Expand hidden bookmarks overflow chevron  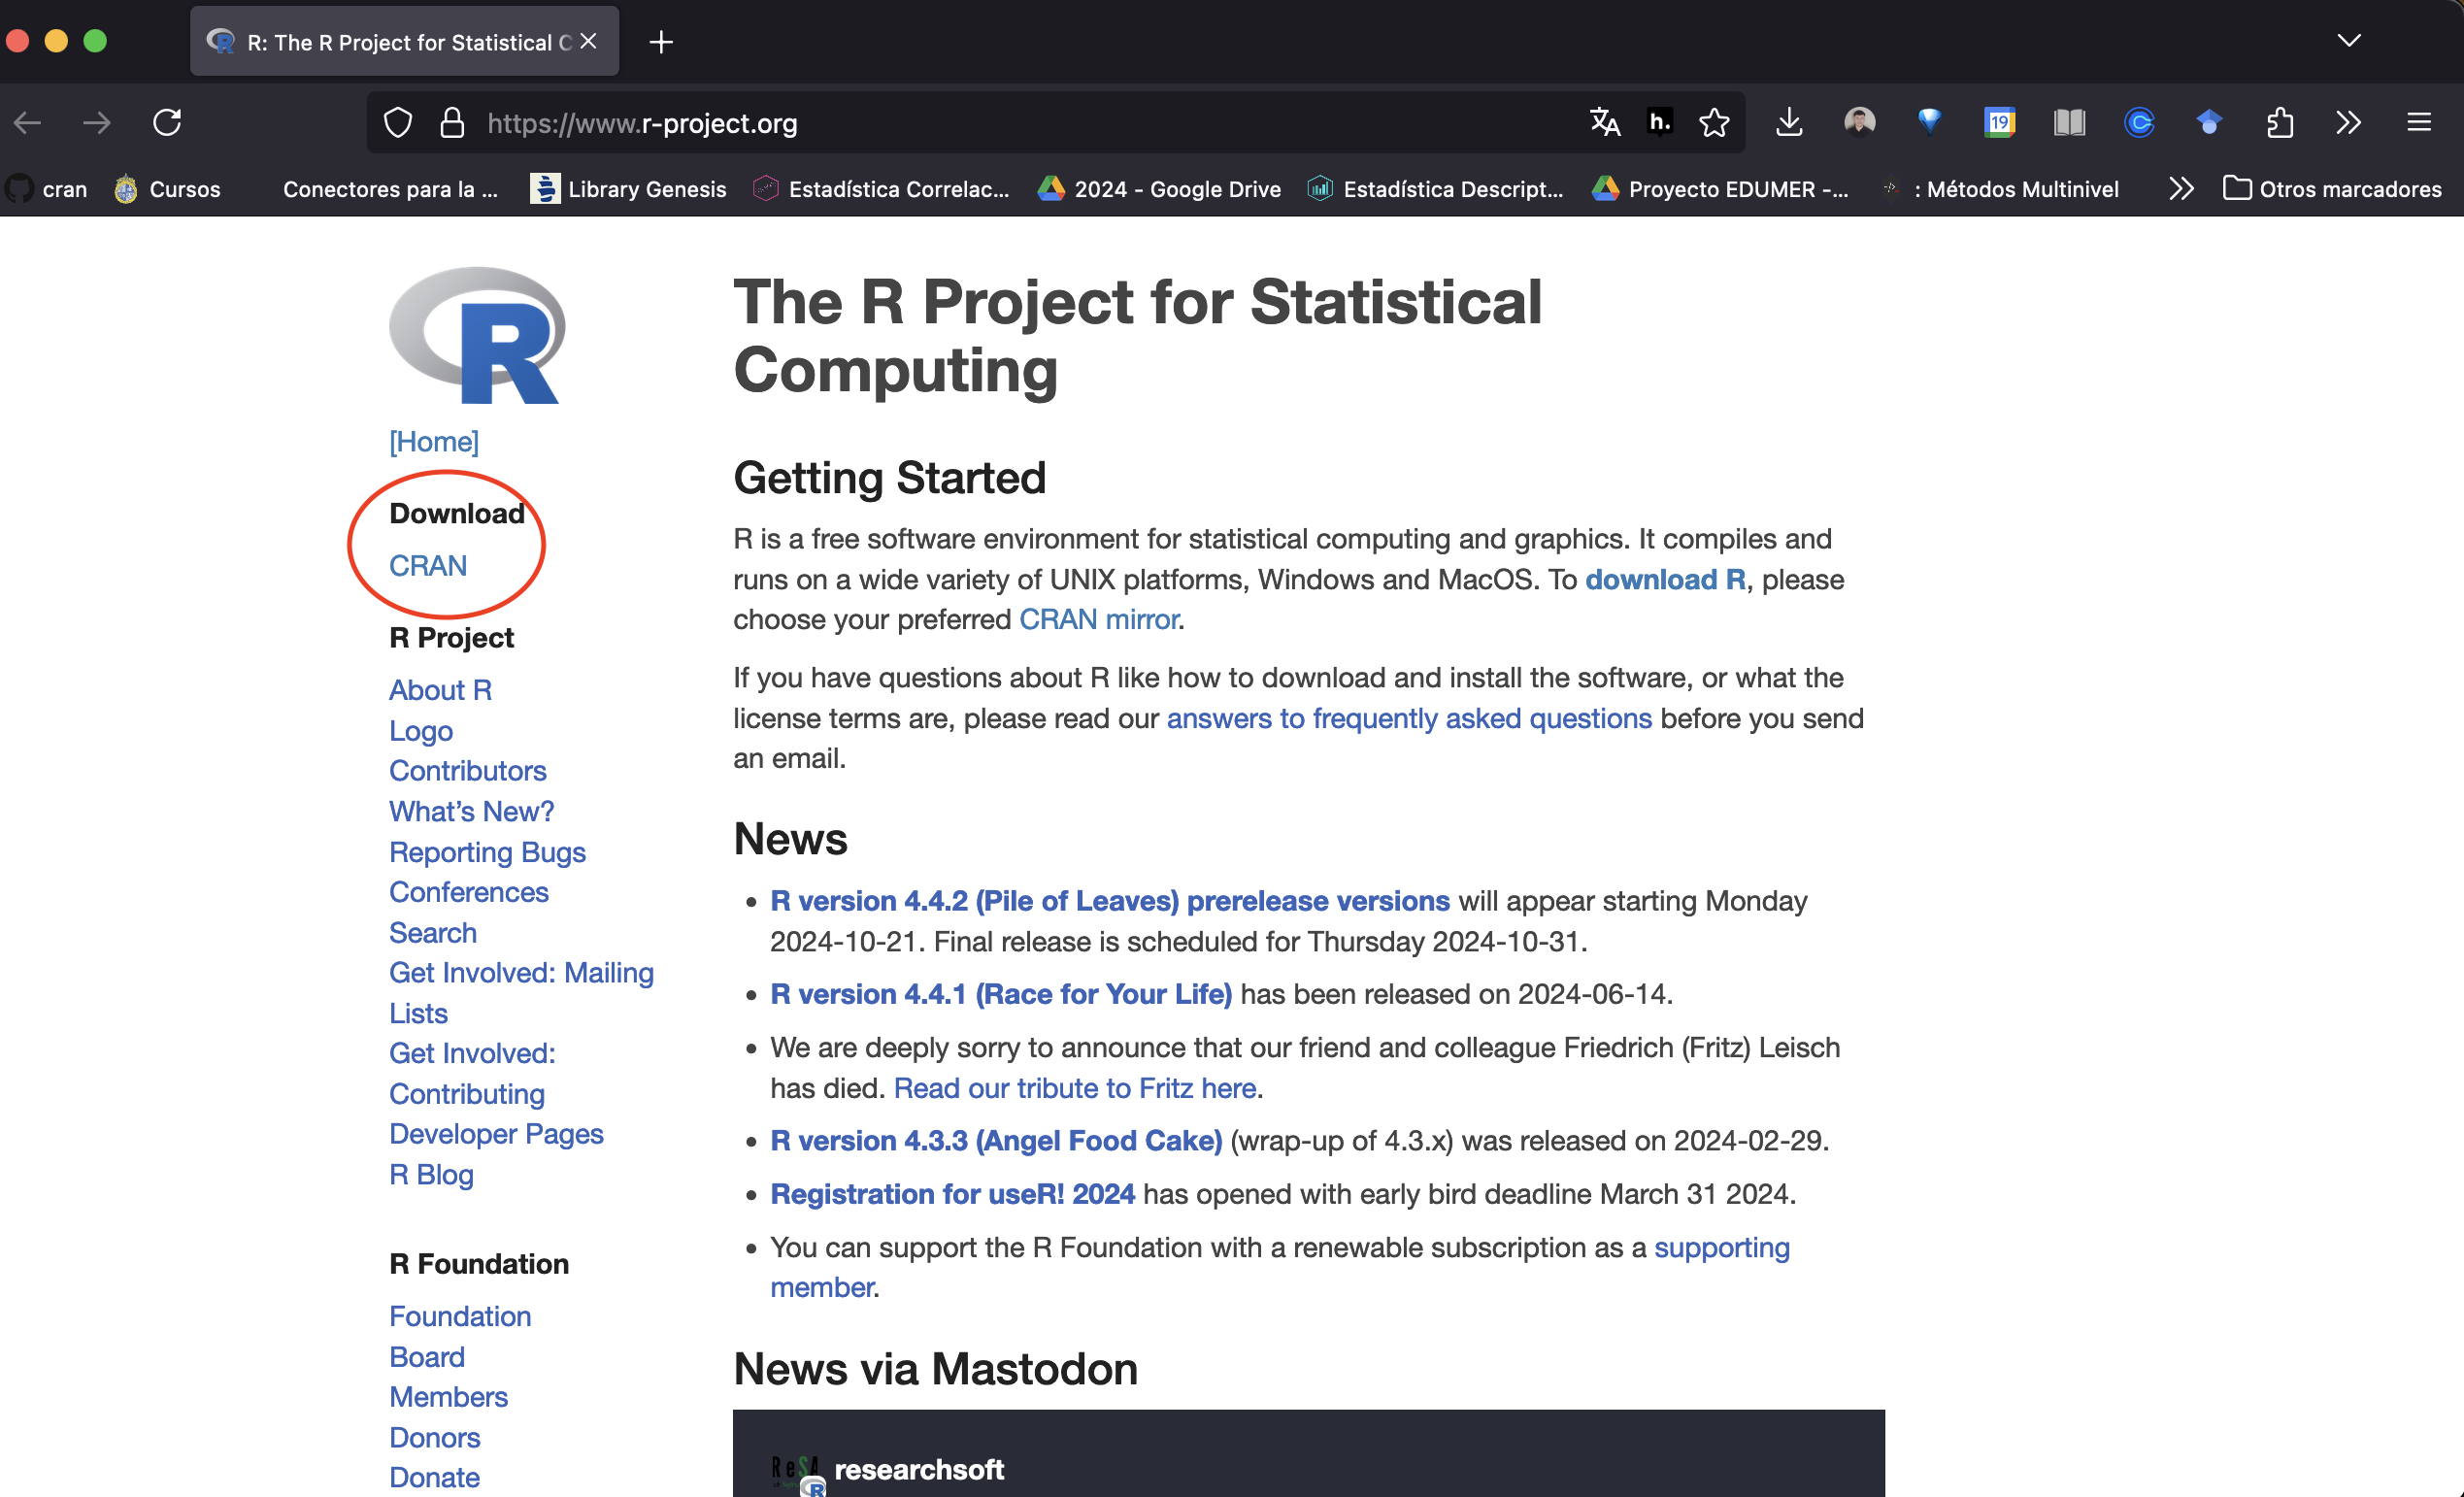2181,189
